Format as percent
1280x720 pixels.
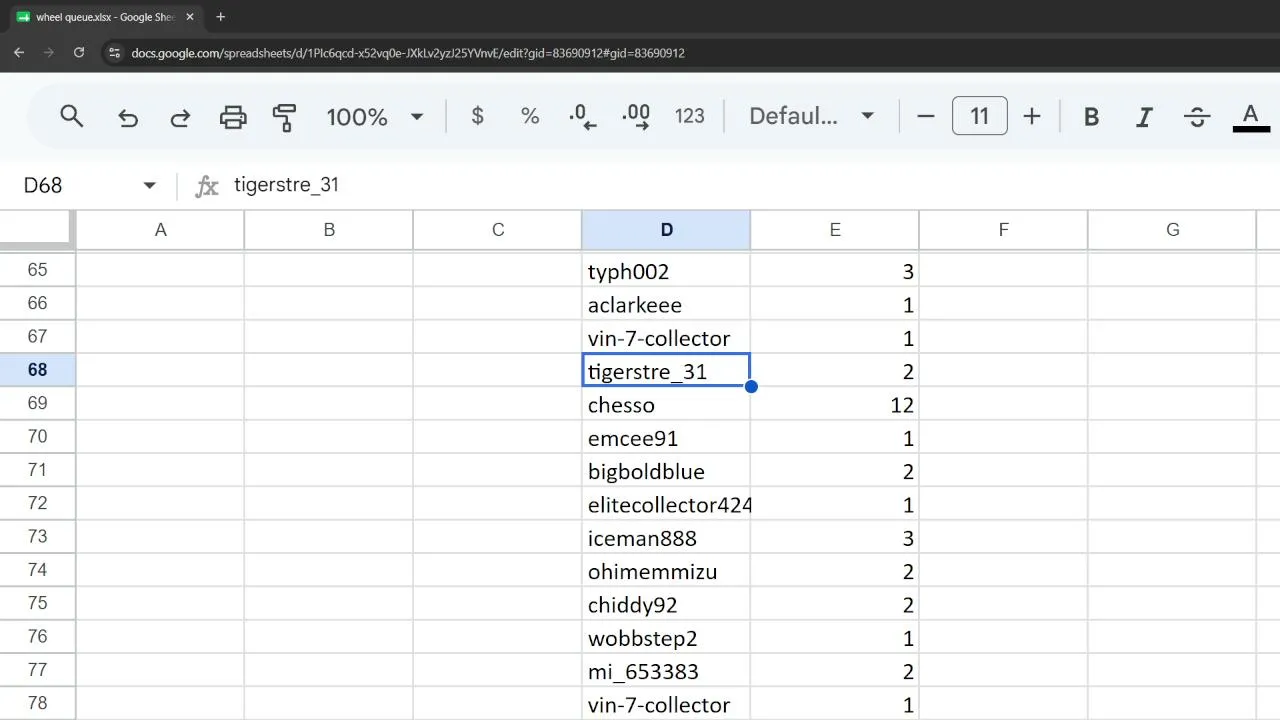point(530,116)
